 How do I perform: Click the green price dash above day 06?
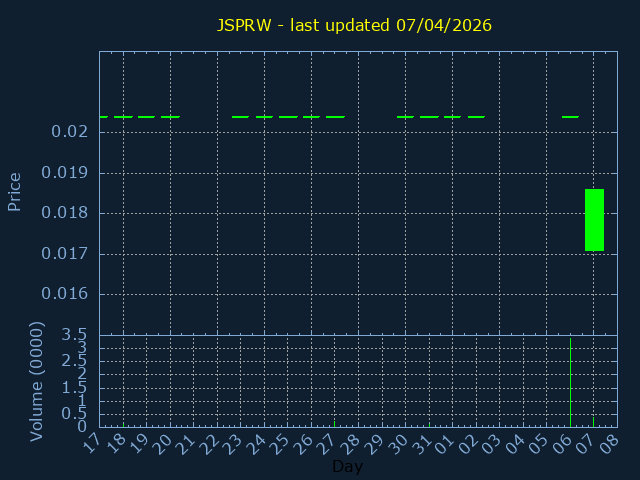[x=570, y=117]
